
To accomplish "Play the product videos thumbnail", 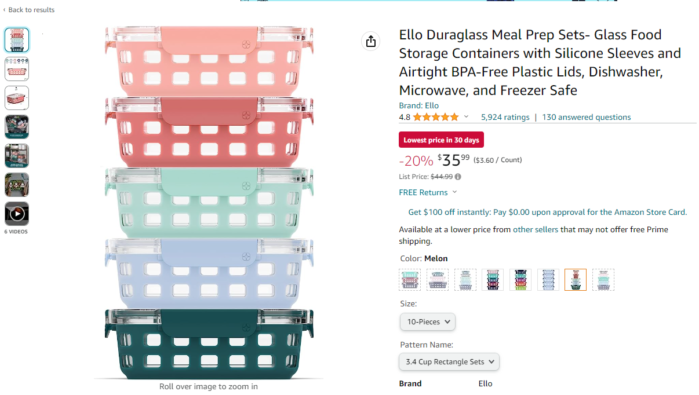I will pyautogui.click(x=17, y=214).
